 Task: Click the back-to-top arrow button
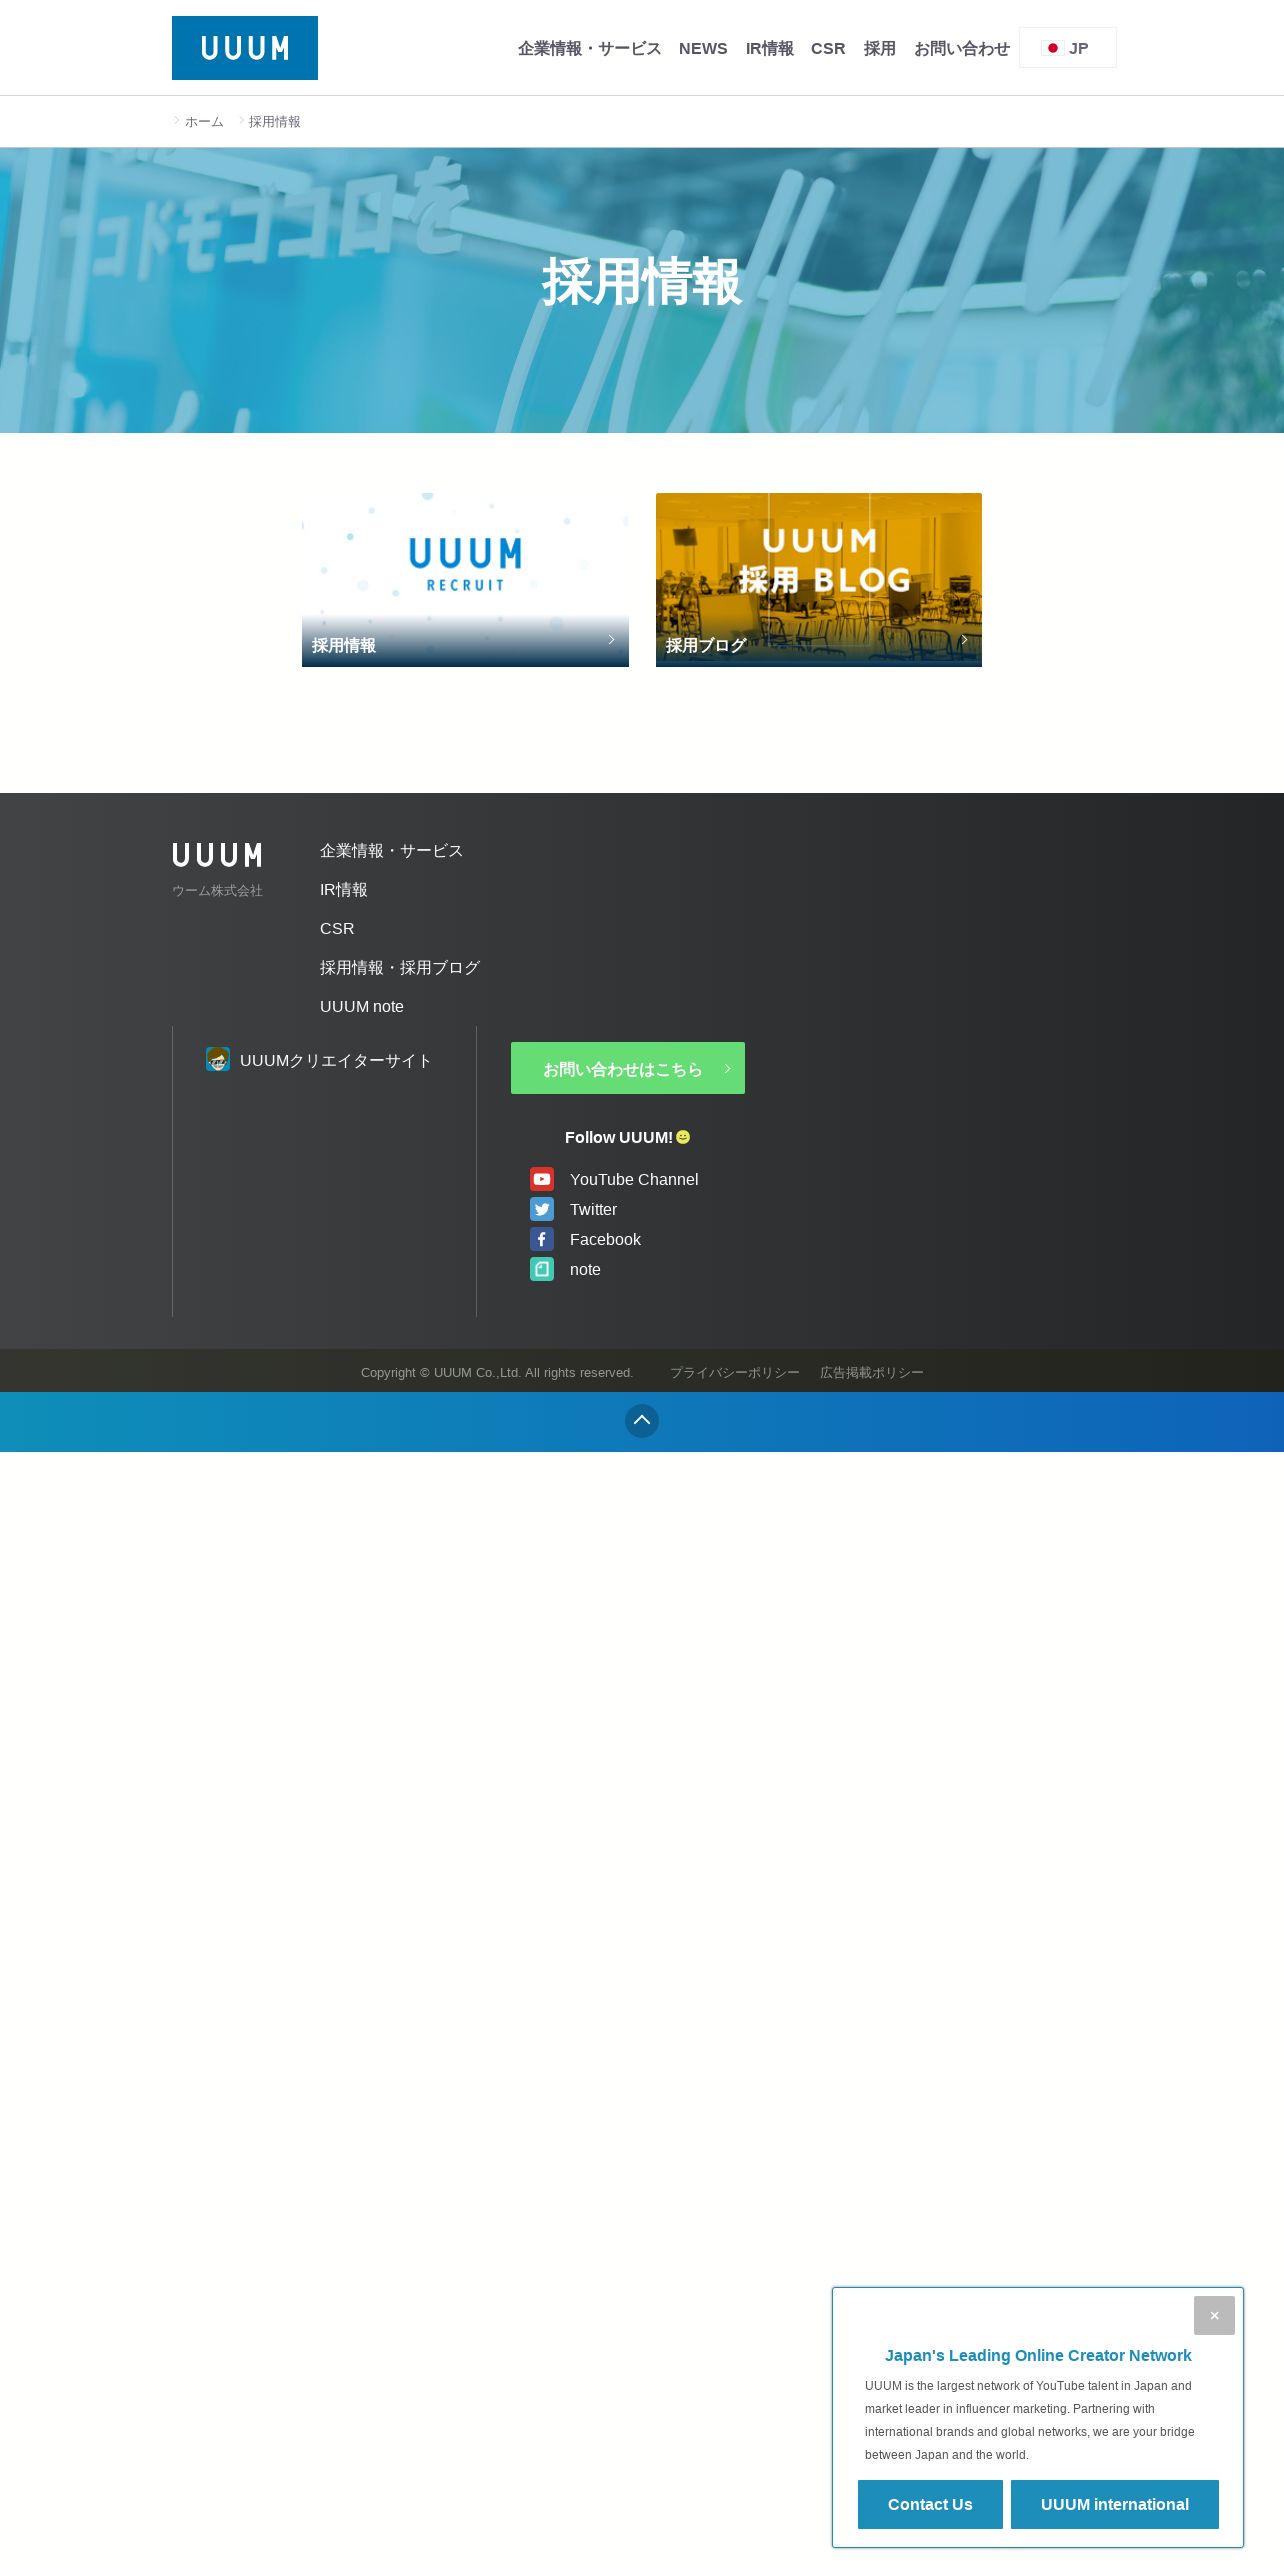coord(642,1421)
